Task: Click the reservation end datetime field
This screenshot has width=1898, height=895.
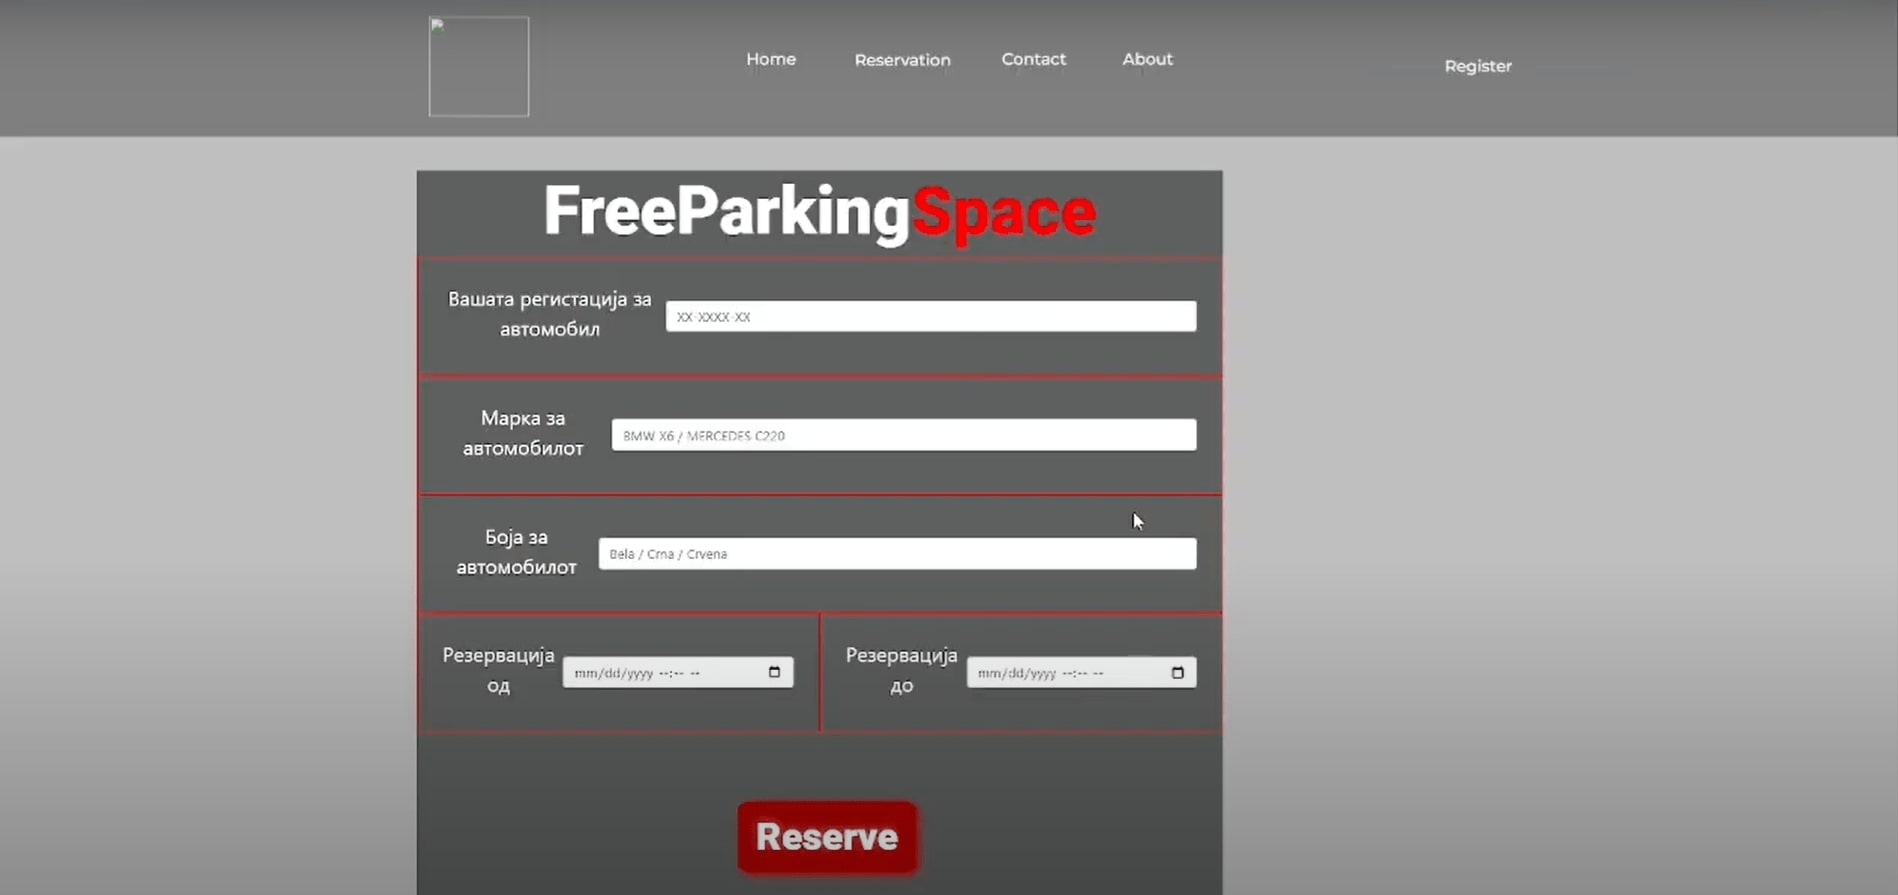Action: [1065, 672]
